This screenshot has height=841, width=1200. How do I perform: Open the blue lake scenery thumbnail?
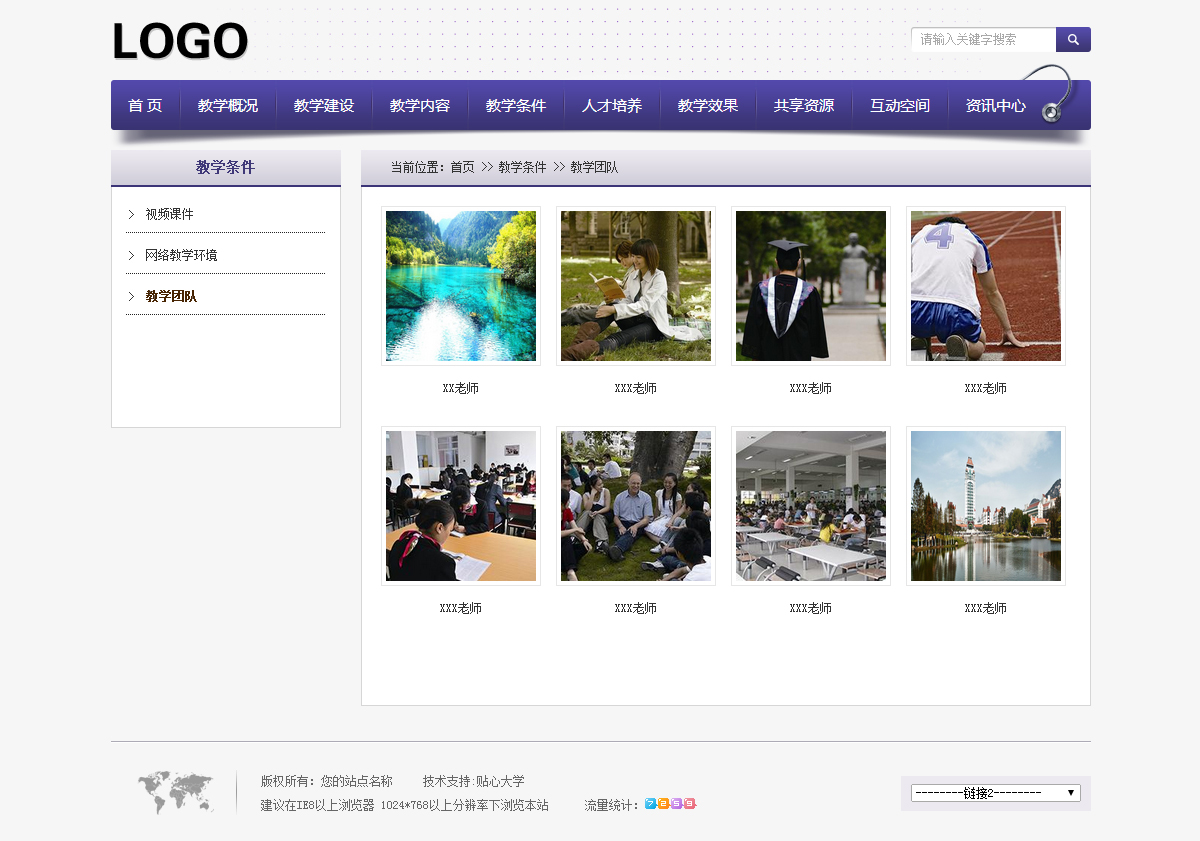pyautogui.click(x=461, y=286)
